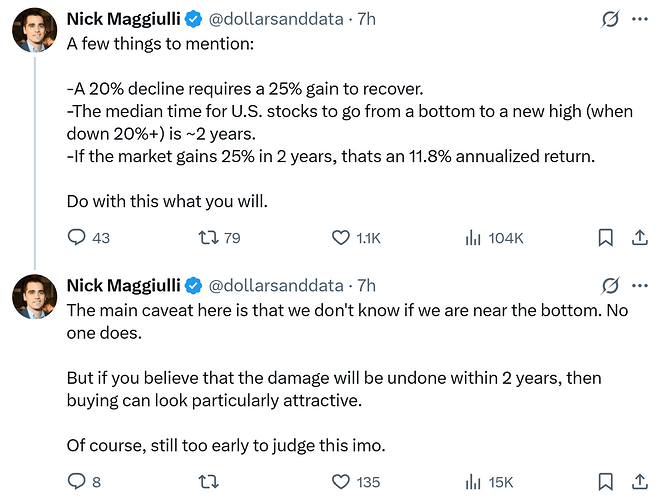Share the second tweet
This screenshot has width=666, height=500.
pos(640,482)
